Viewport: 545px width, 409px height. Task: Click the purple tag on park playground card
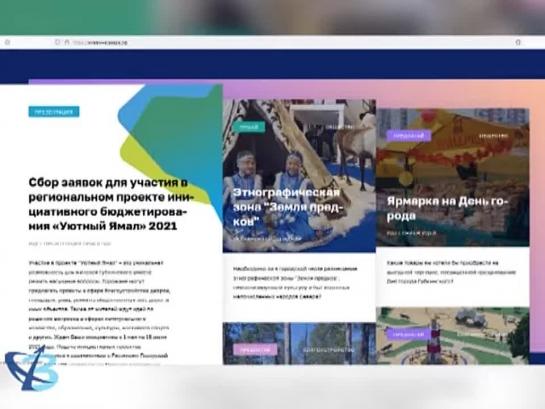409,334
